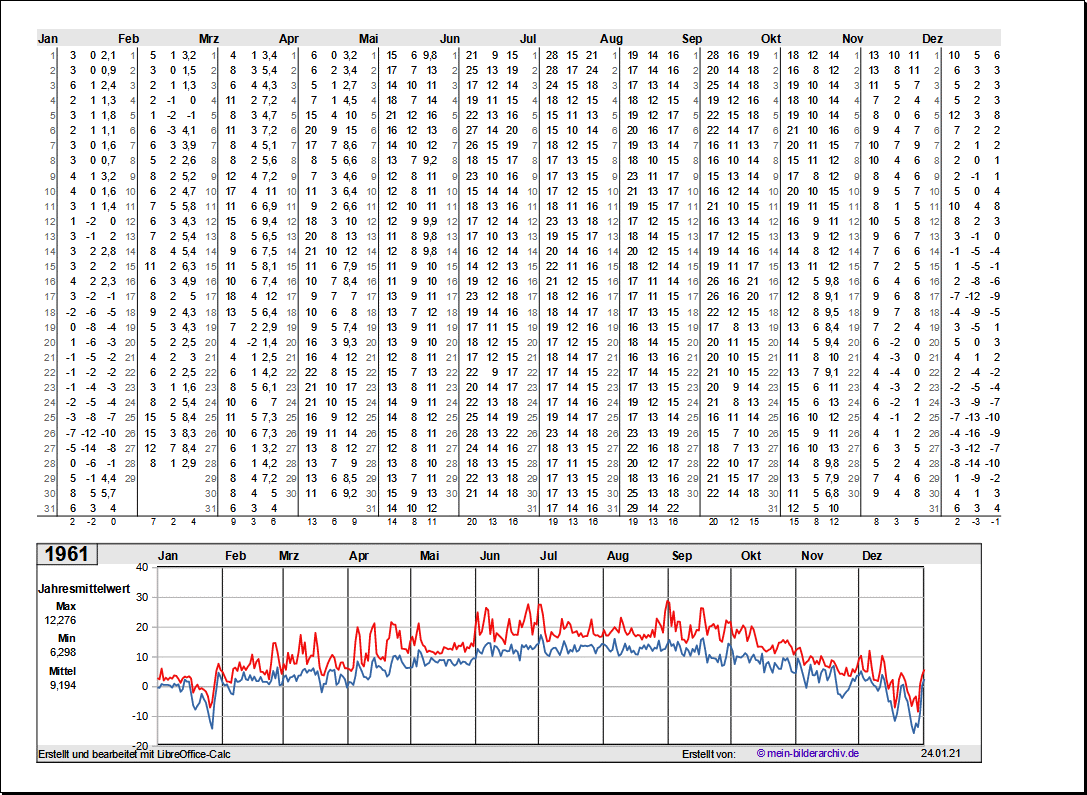Select the Sep label above the chart

tap(683, 556)
